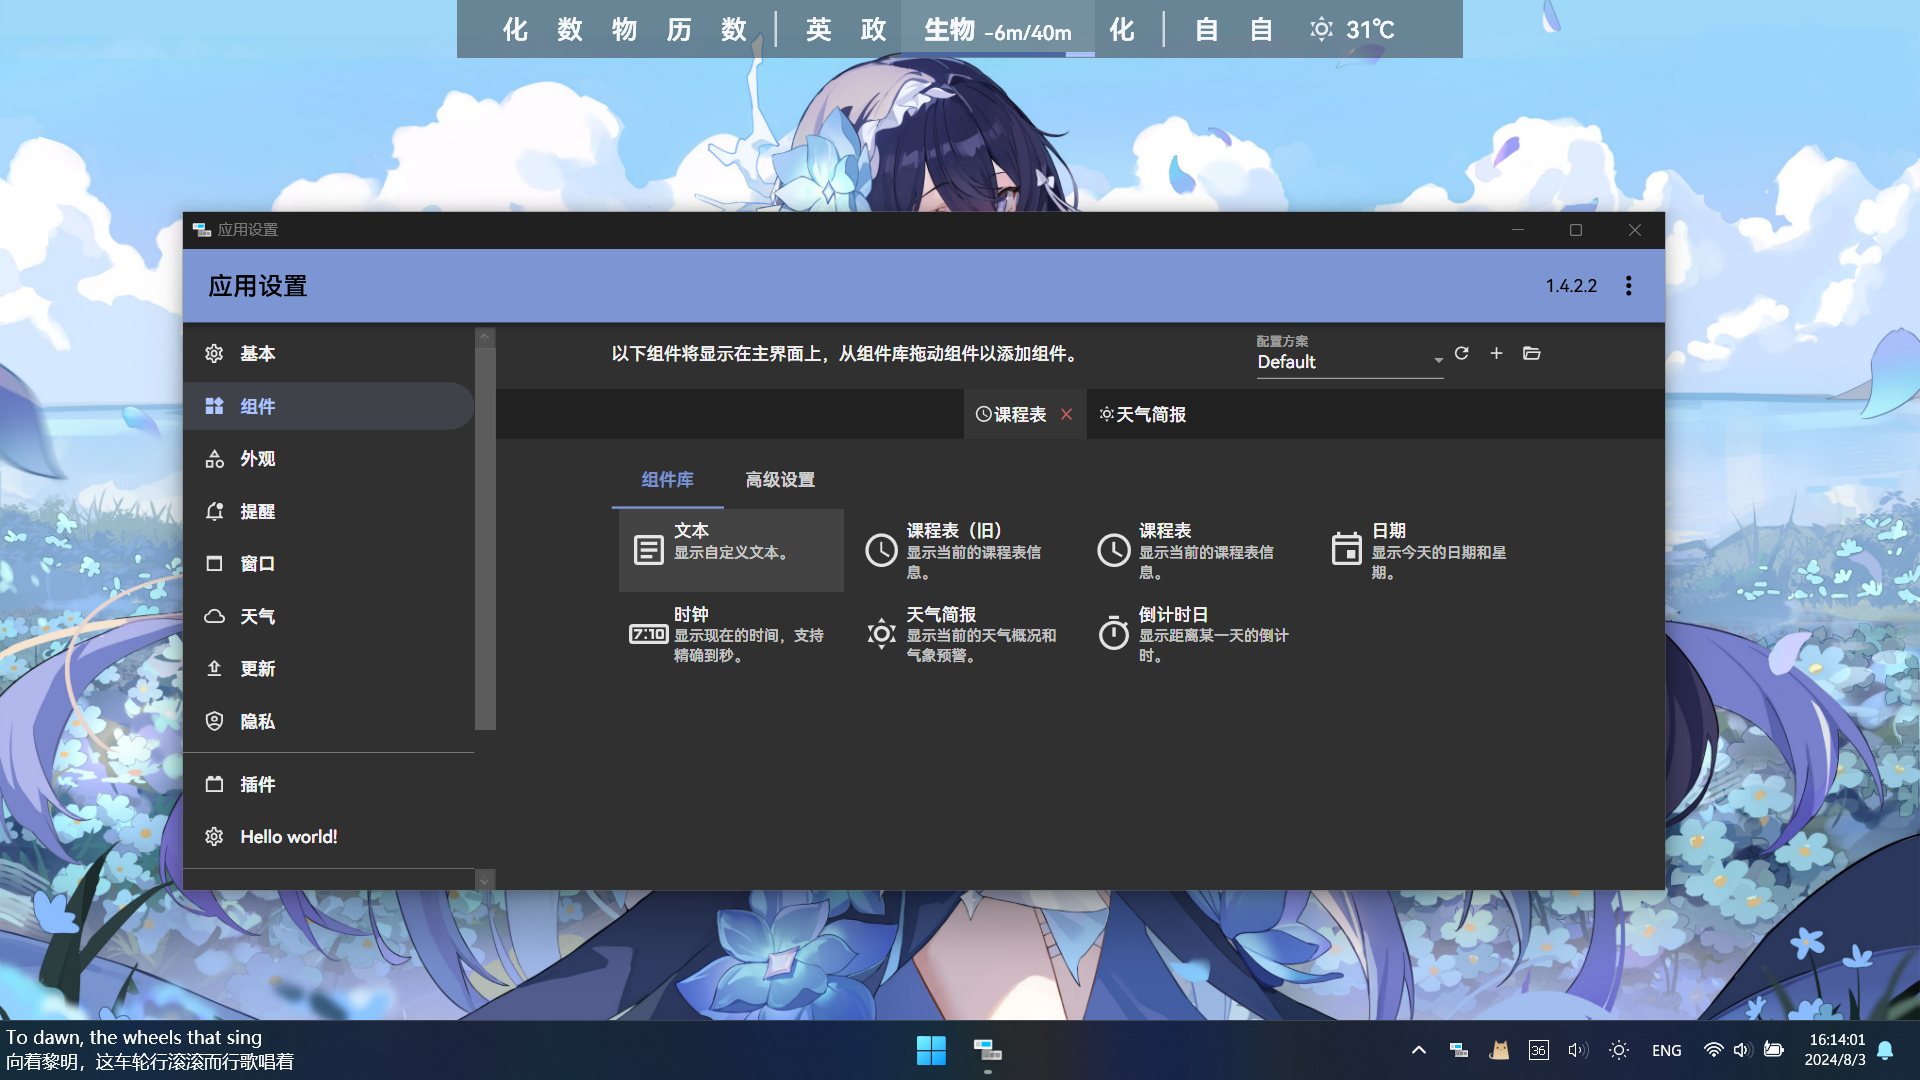1920x1080 pixels.
Task: Open the Windows Start button
Action: coord(931,1050)
